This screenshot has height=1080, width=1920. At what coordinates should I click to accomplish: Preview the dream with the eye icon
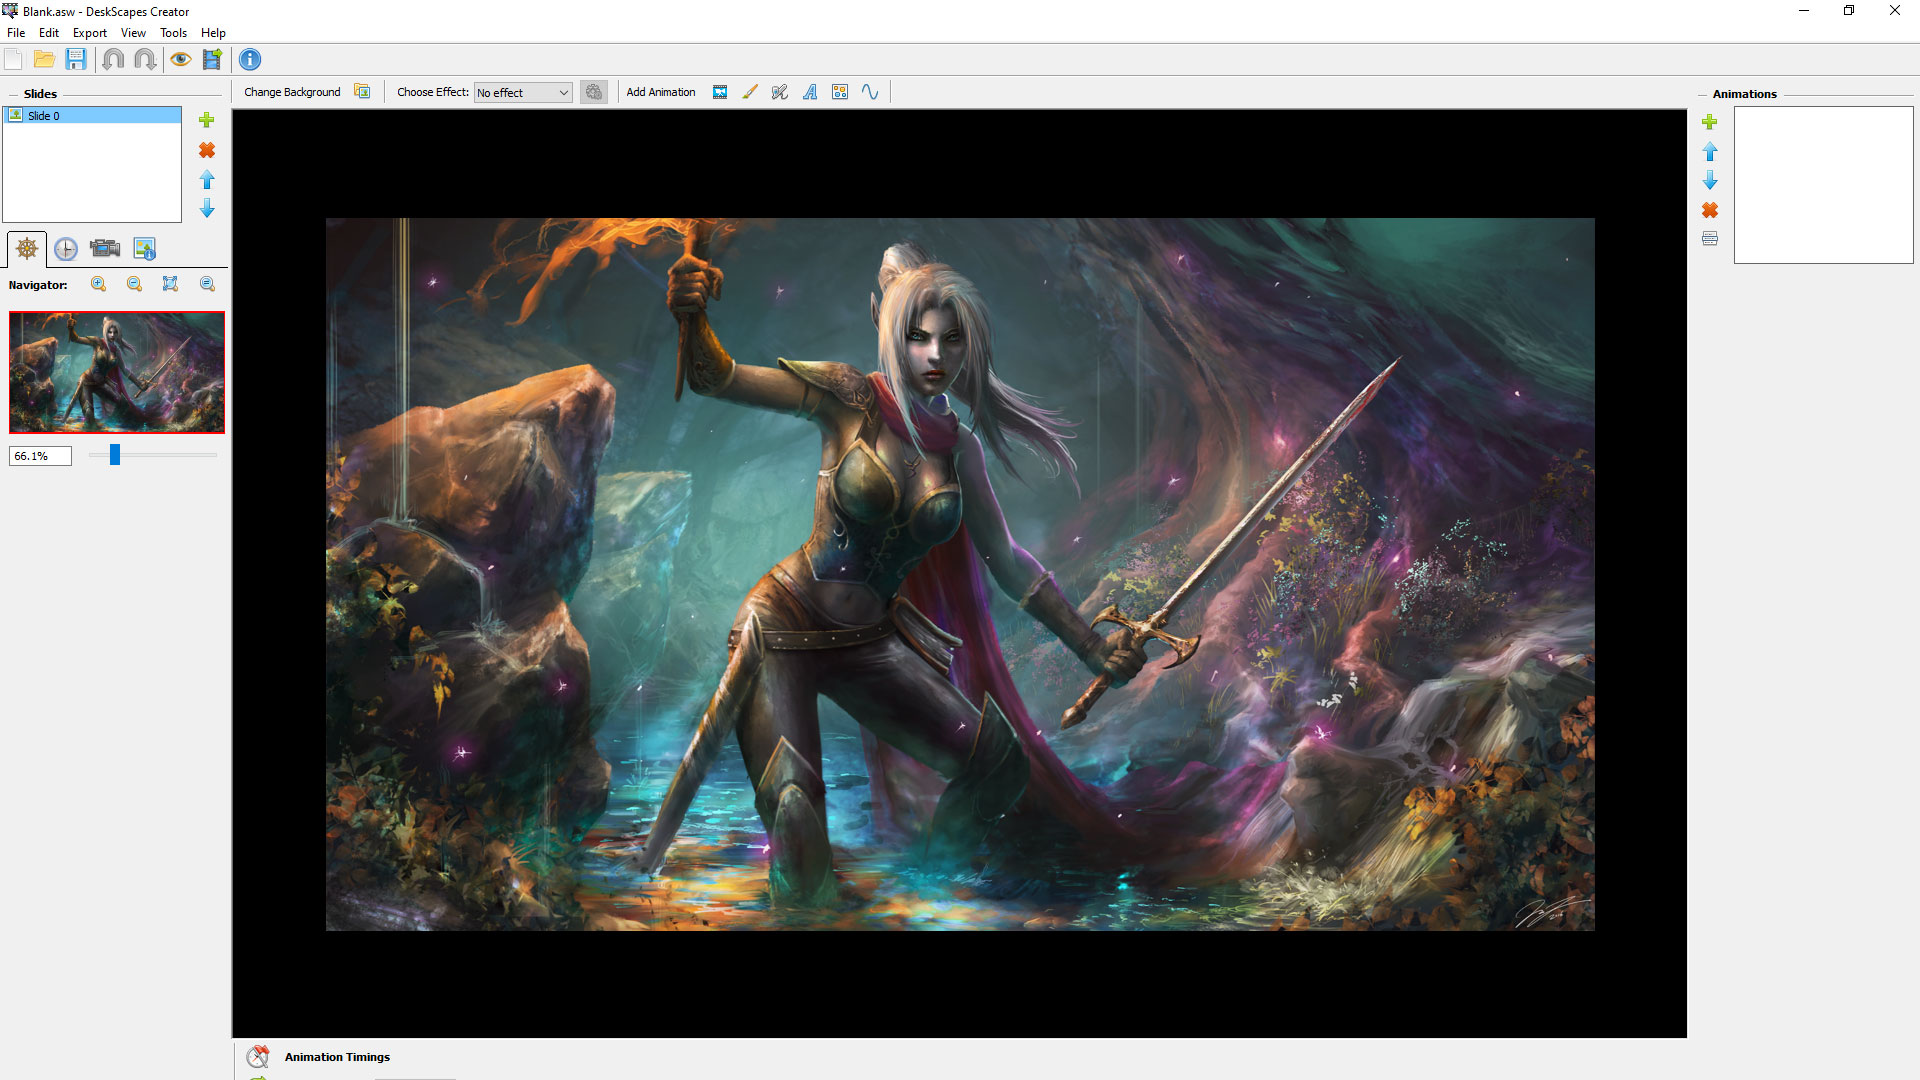point(181,60)
